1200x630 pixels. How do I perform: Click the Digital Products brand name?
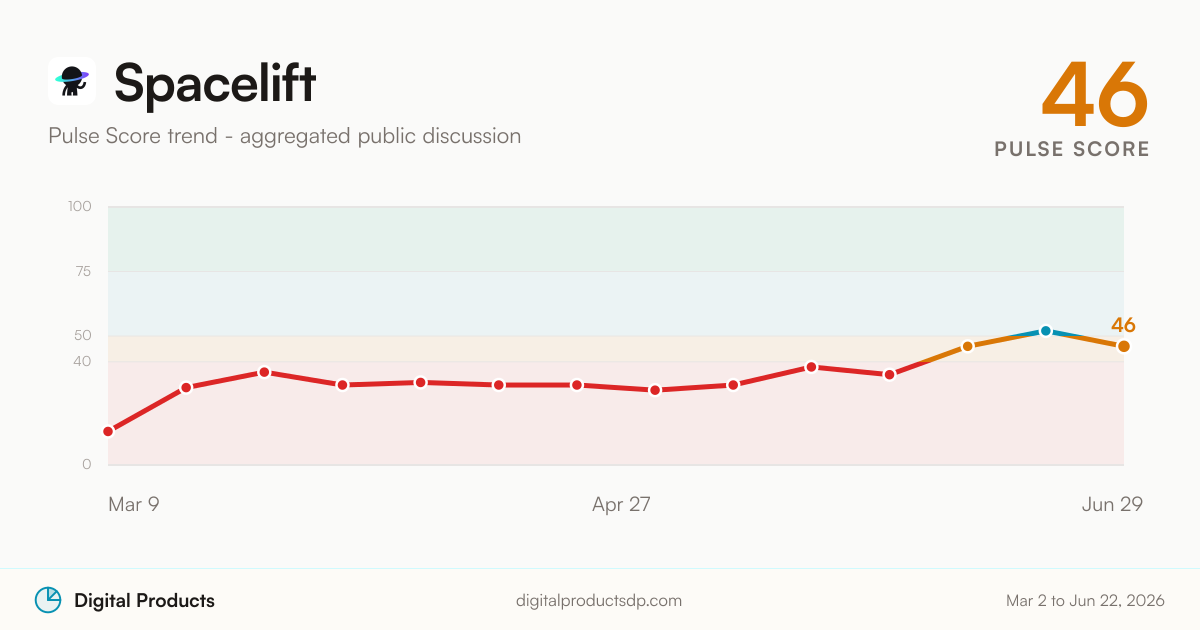(x=144, y=601)
